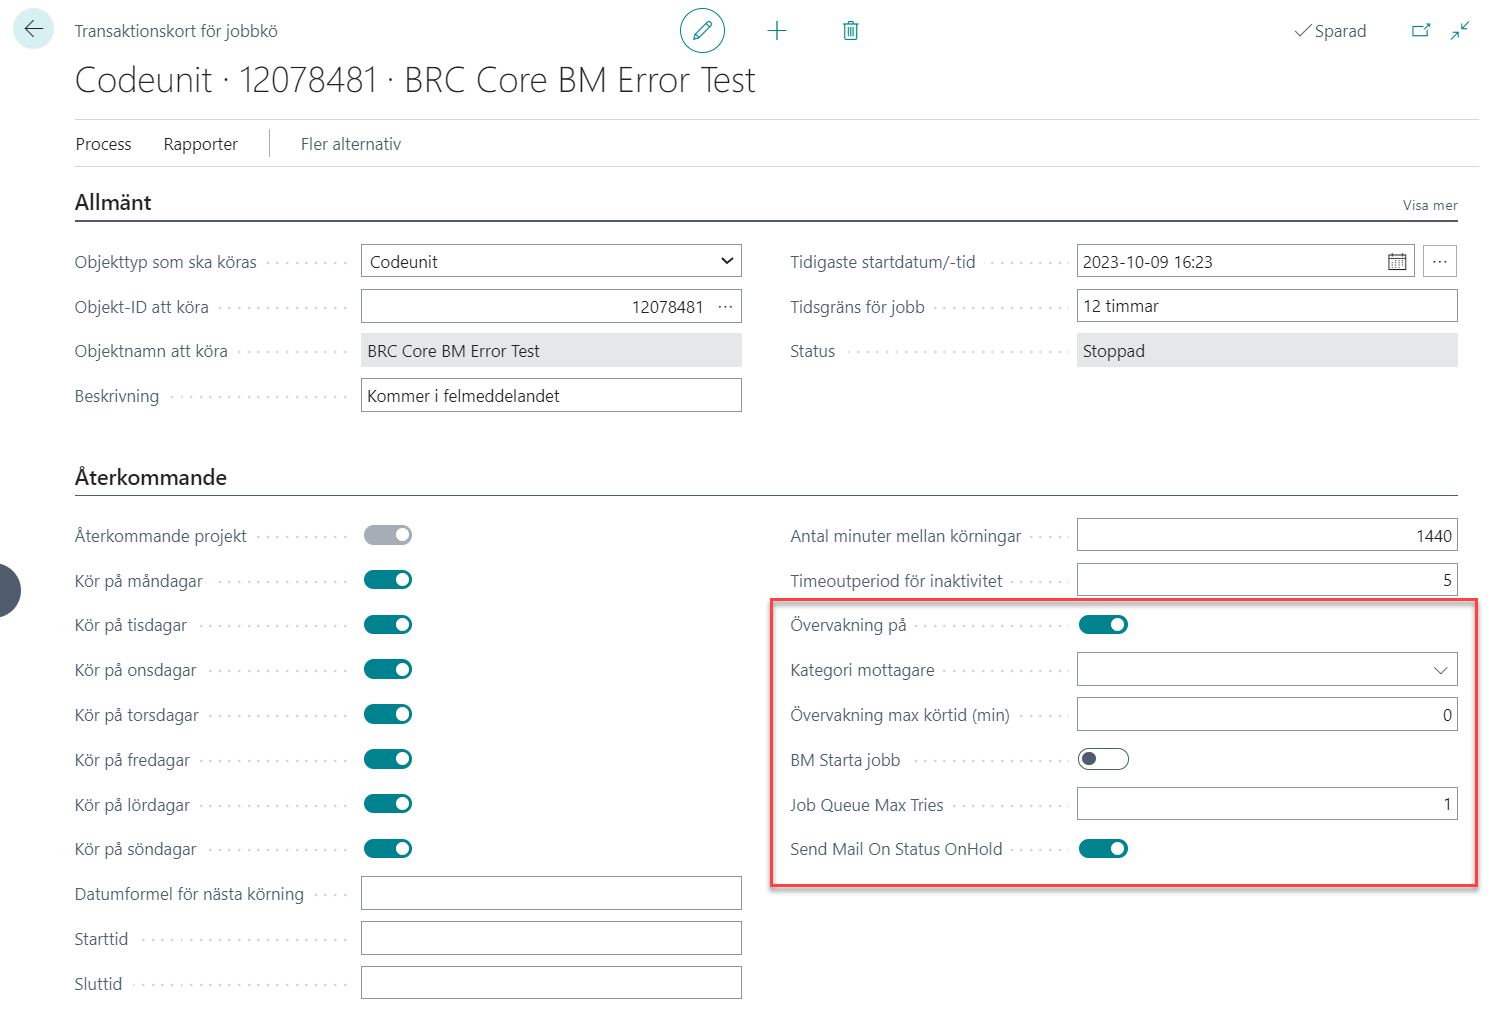Disable Övervakning på switch

[x=1103, y=625]
